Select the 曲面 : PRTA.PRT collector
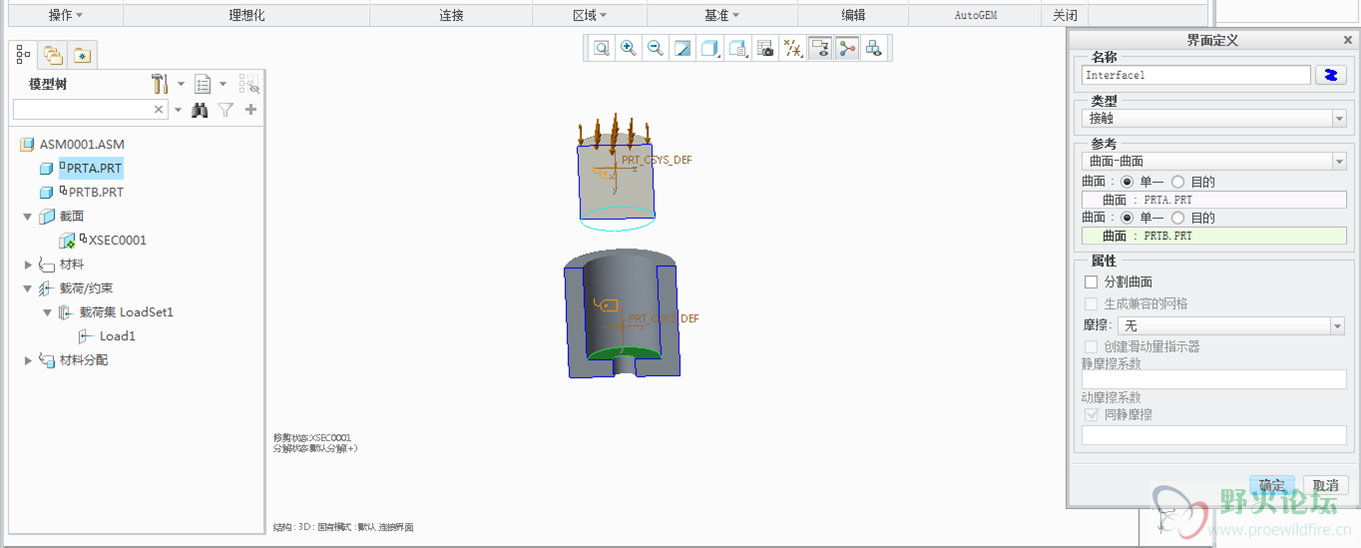 point(1214,200)
